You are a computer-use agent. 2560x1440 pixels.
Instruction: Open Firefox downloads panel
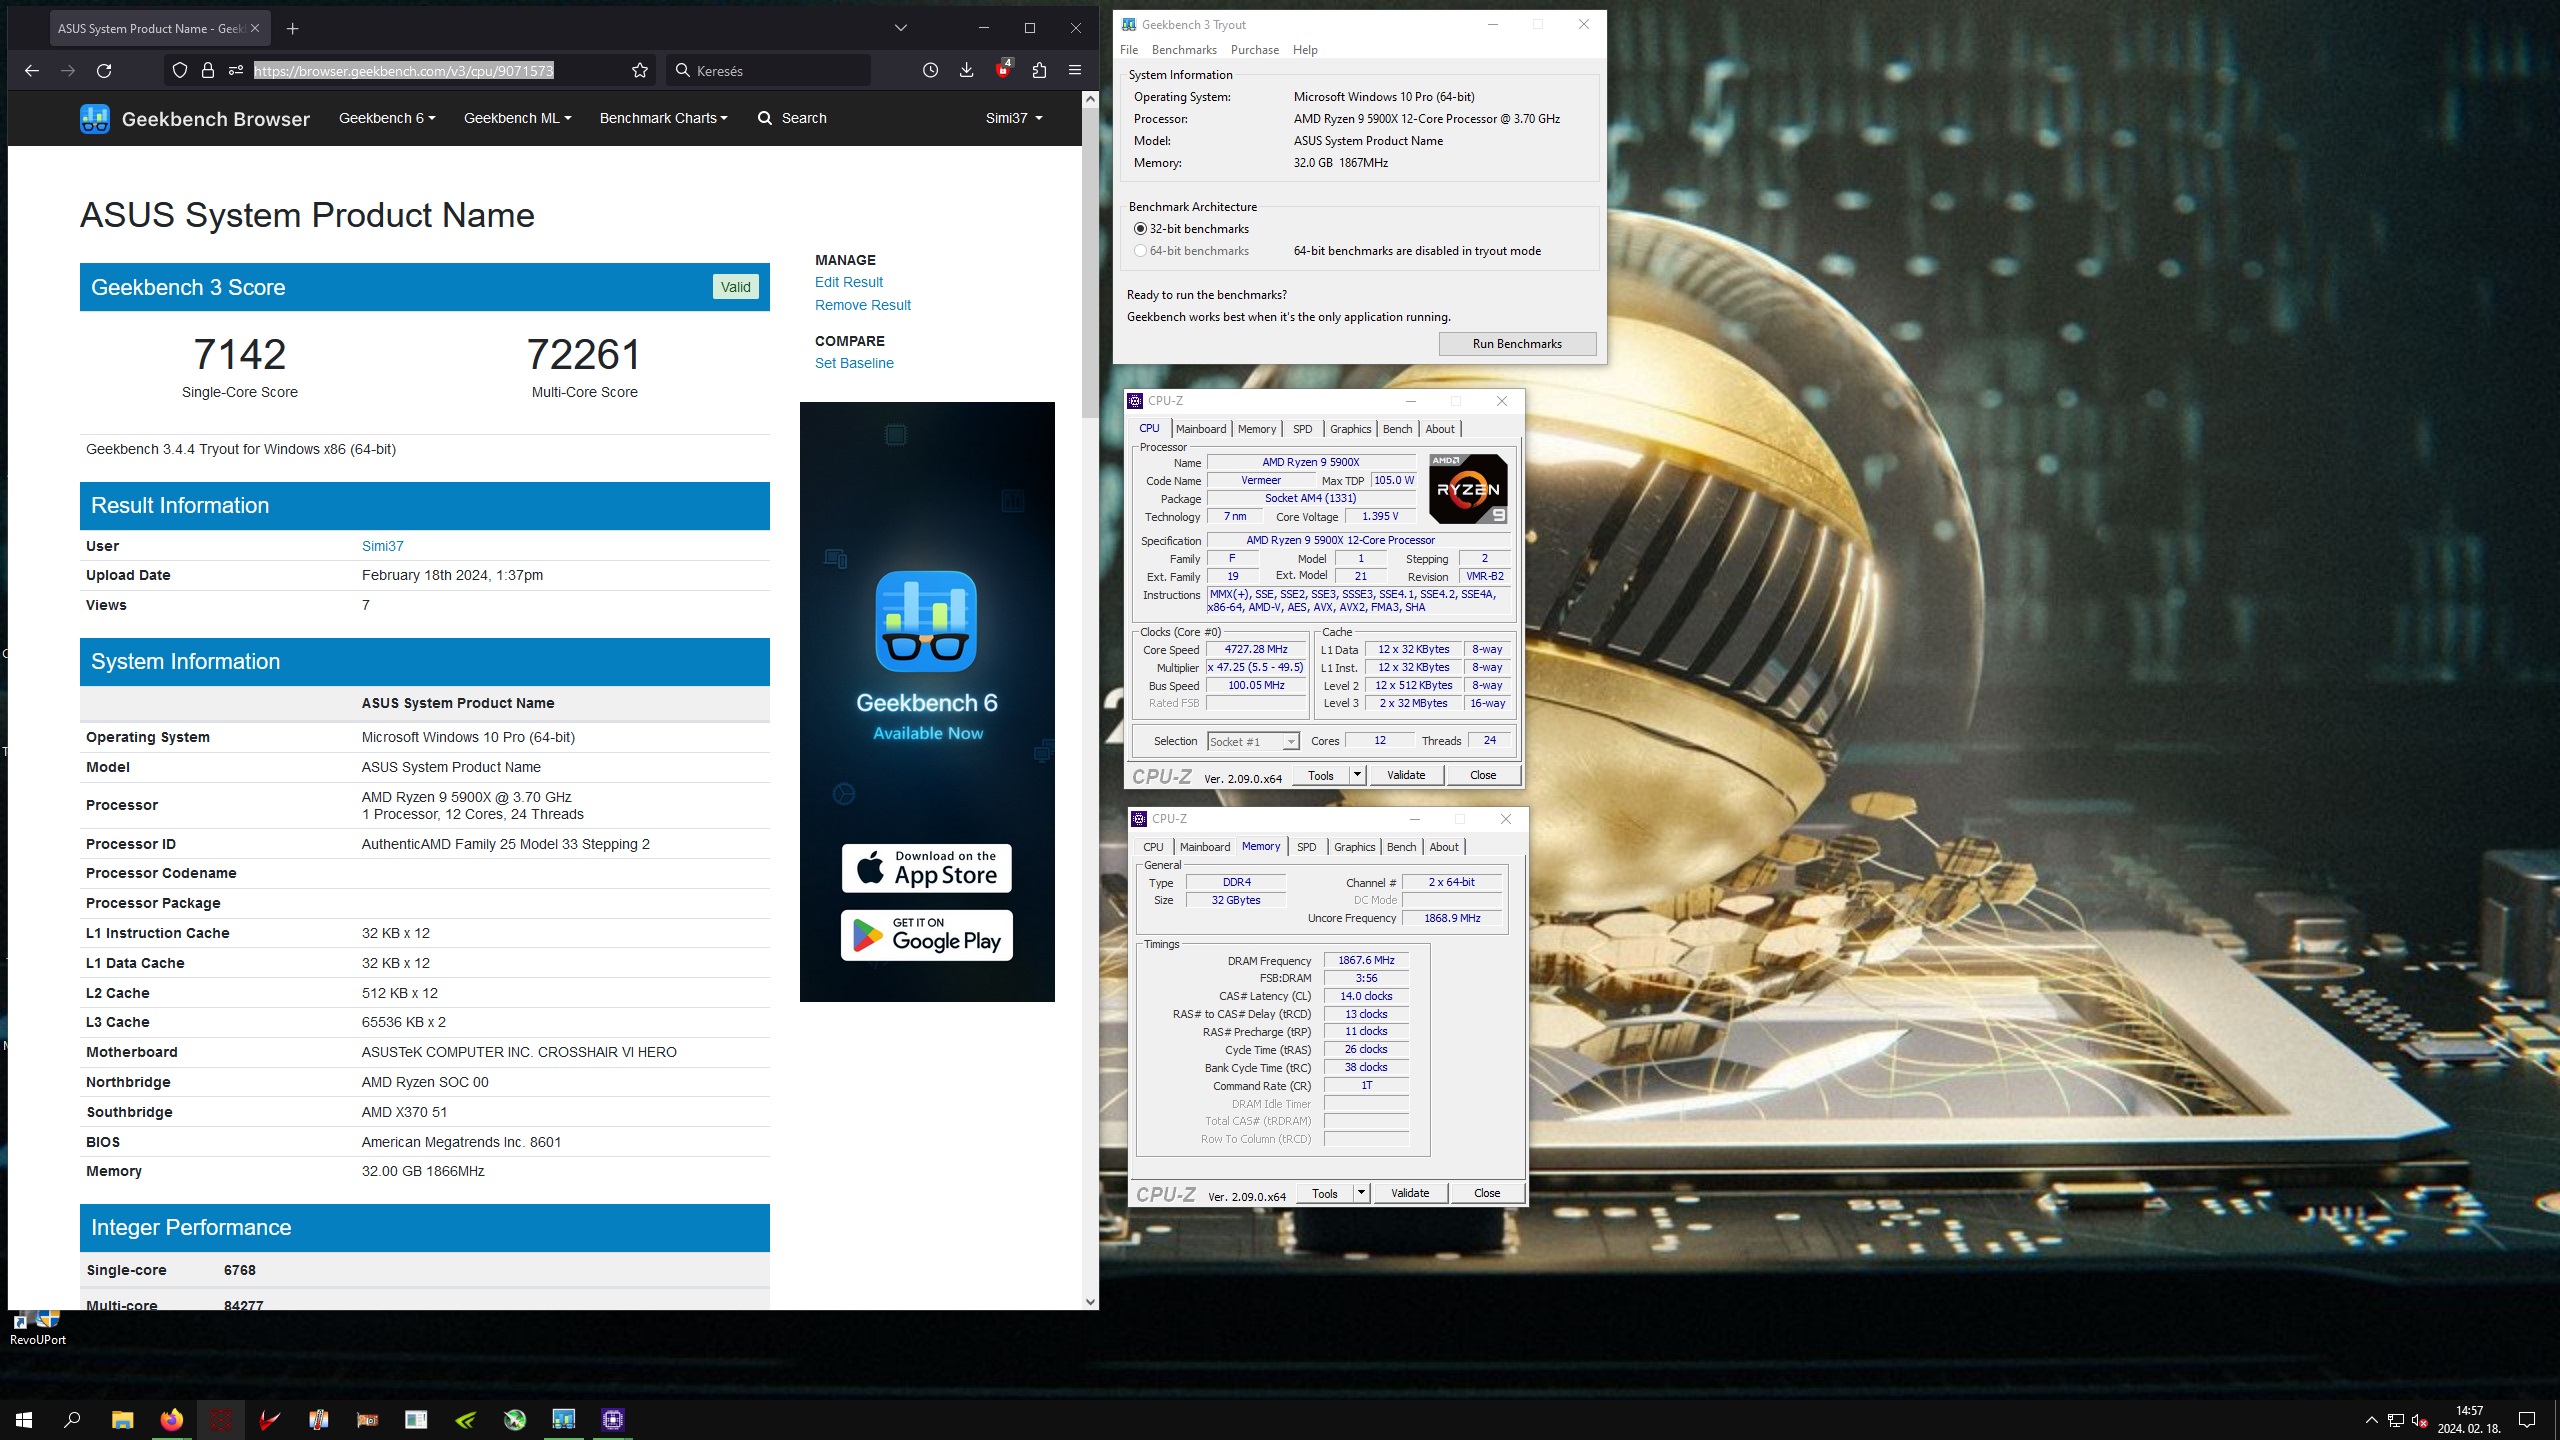966,71
